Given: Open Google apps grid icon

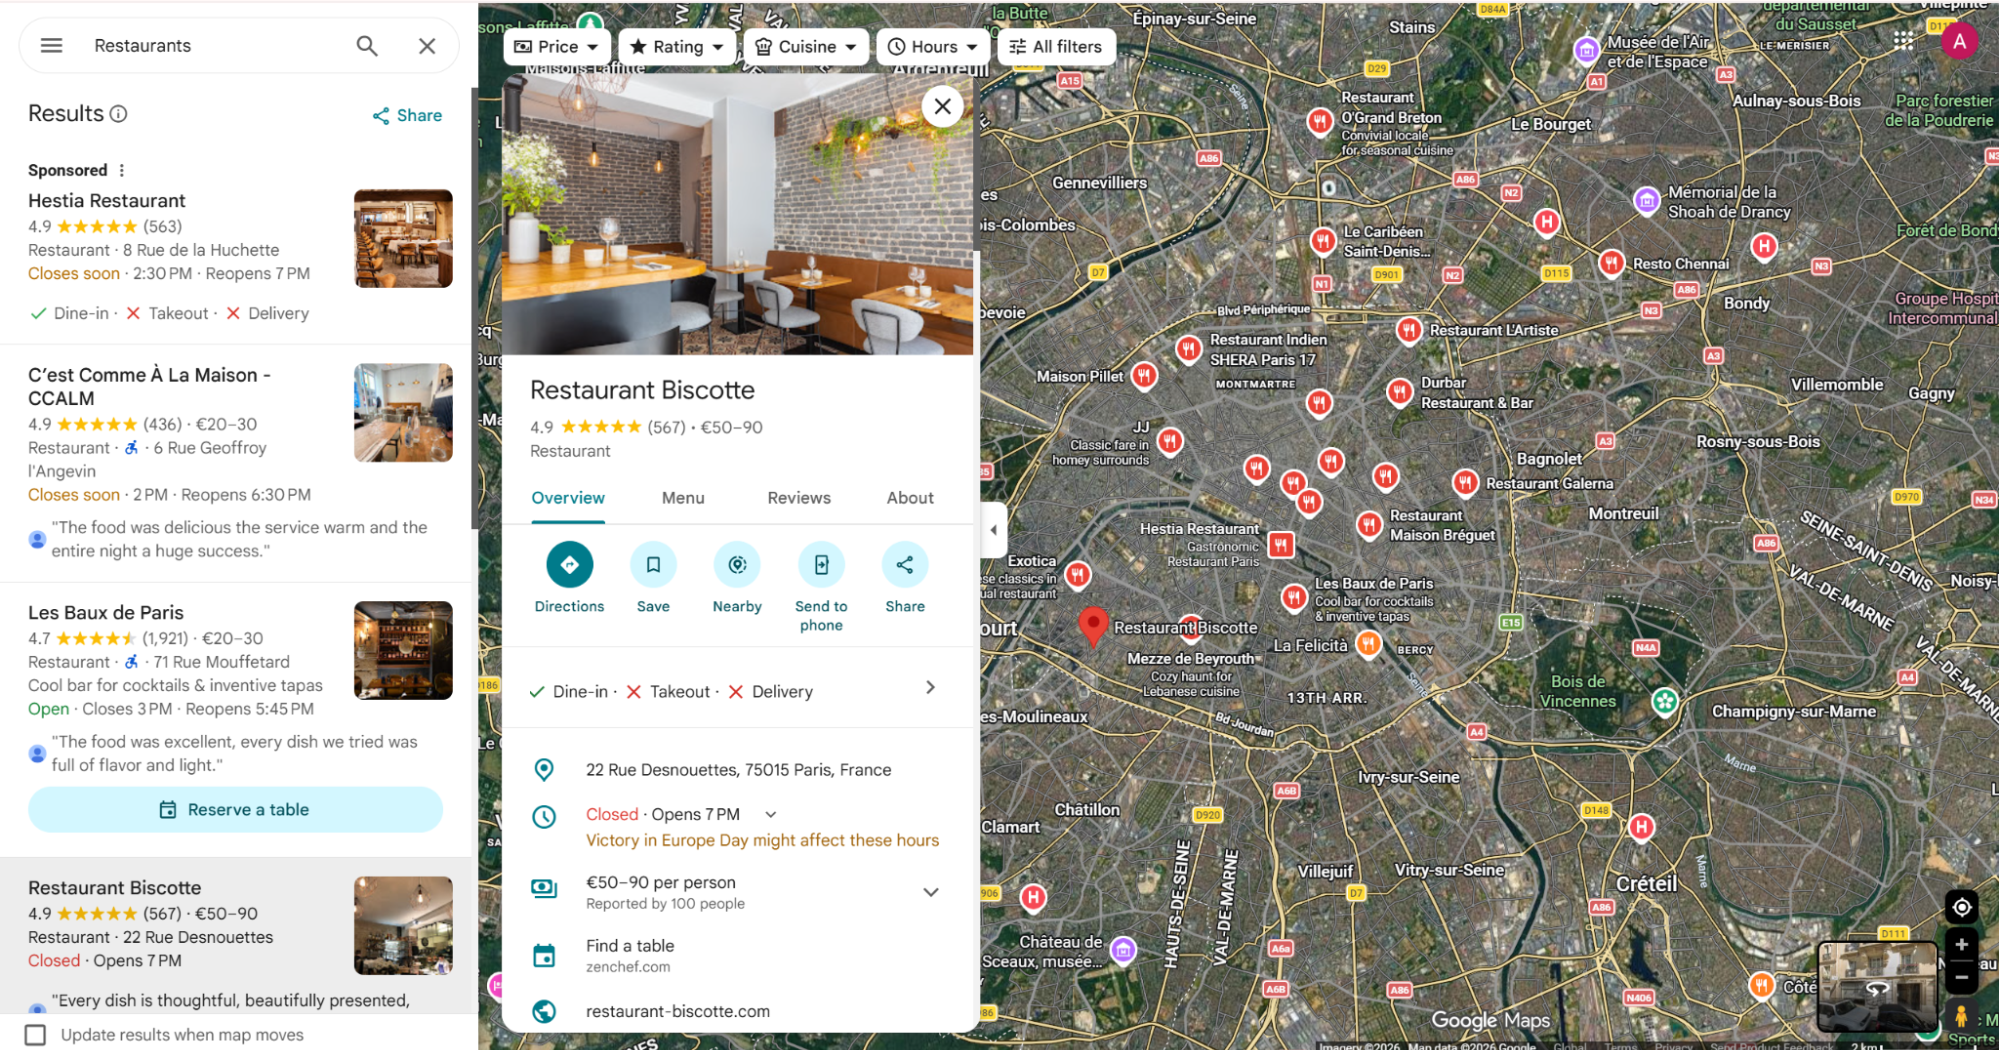Looking at the screenshot, I should pos(1903,41).
